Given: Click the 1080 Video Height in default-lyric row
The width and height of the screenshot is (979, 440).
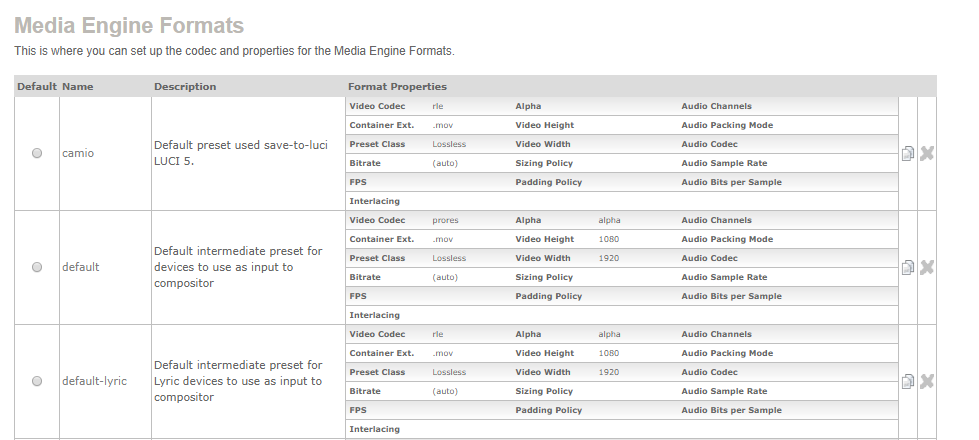Looking at the screenshot, I should click(610, 354).
